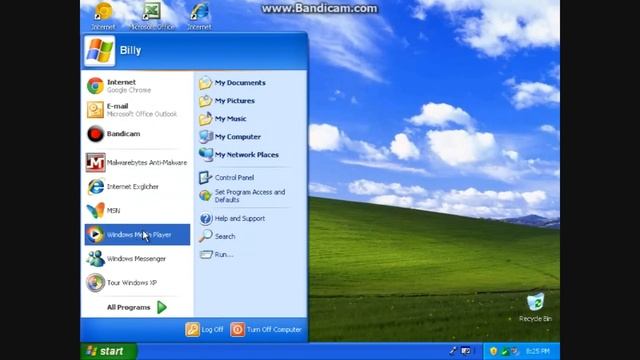
Task: Select Control Panel menu text
Action: pos(234,178)
